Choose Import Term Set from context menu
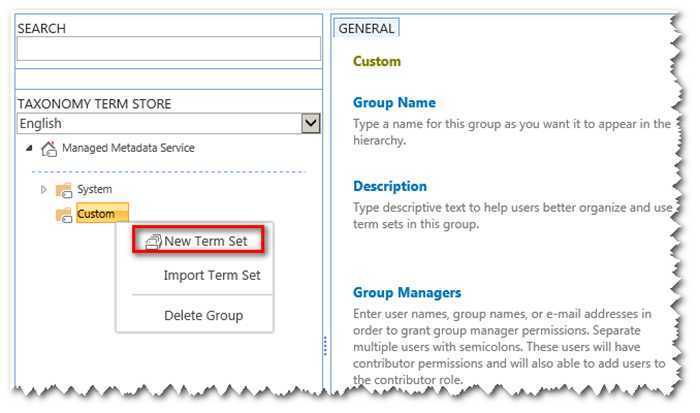This screenshot has height=413, width=700. (x=212, y=275)
